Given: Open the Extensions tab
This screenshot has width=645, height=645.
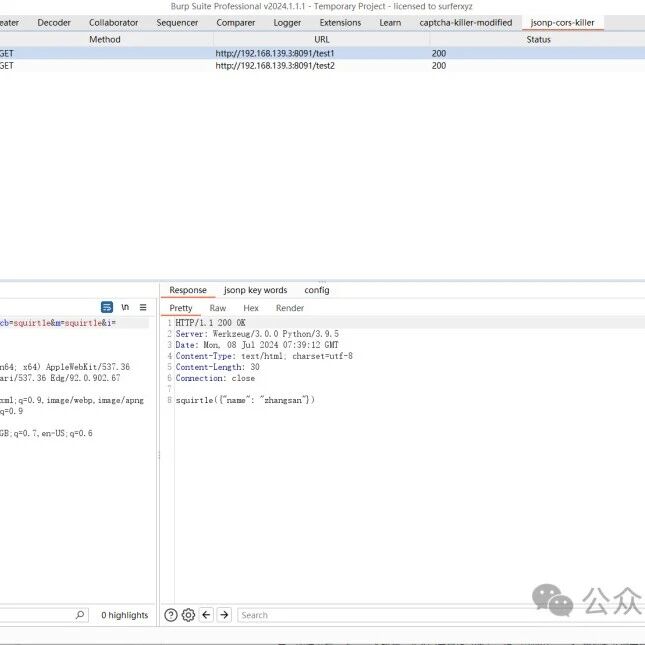Looking at the screenshot, I should pos(340,23).
